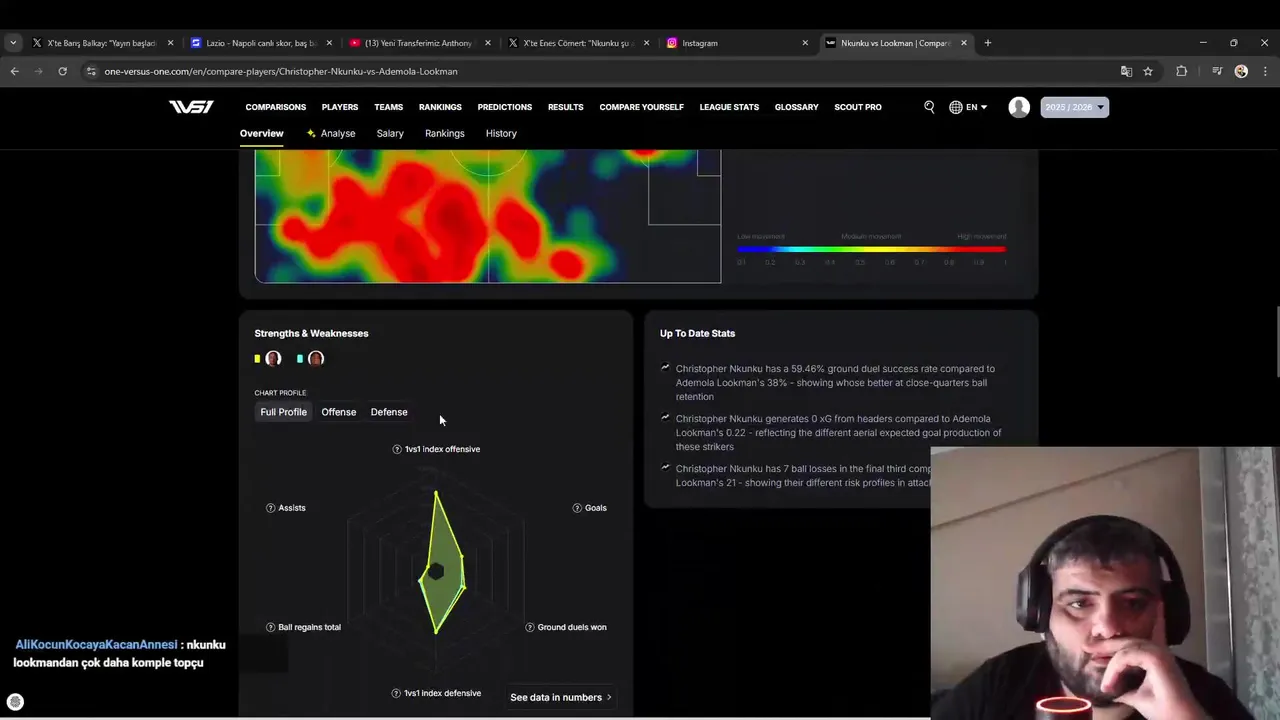The image size is (1280, 720).
Task: Close the Instagram tab
Action: pos(805,43)
